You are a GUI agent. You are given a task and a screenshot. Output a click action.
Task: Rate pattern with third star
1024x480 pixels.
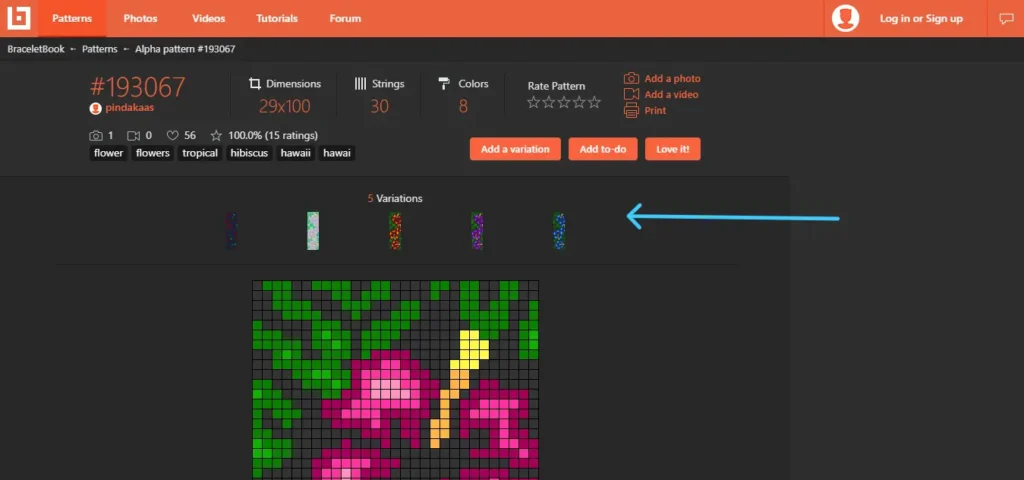click(x=564, y=102)
